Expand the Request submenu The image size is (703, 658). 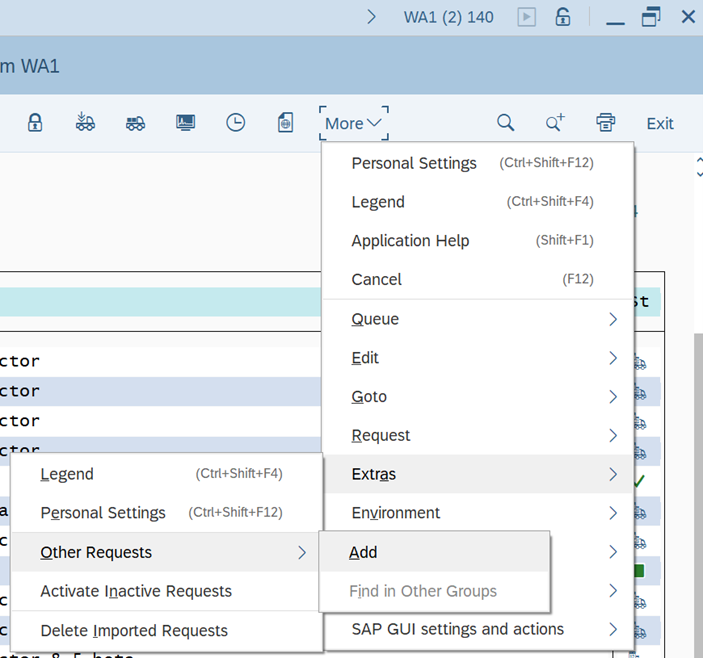click(478, 435)
